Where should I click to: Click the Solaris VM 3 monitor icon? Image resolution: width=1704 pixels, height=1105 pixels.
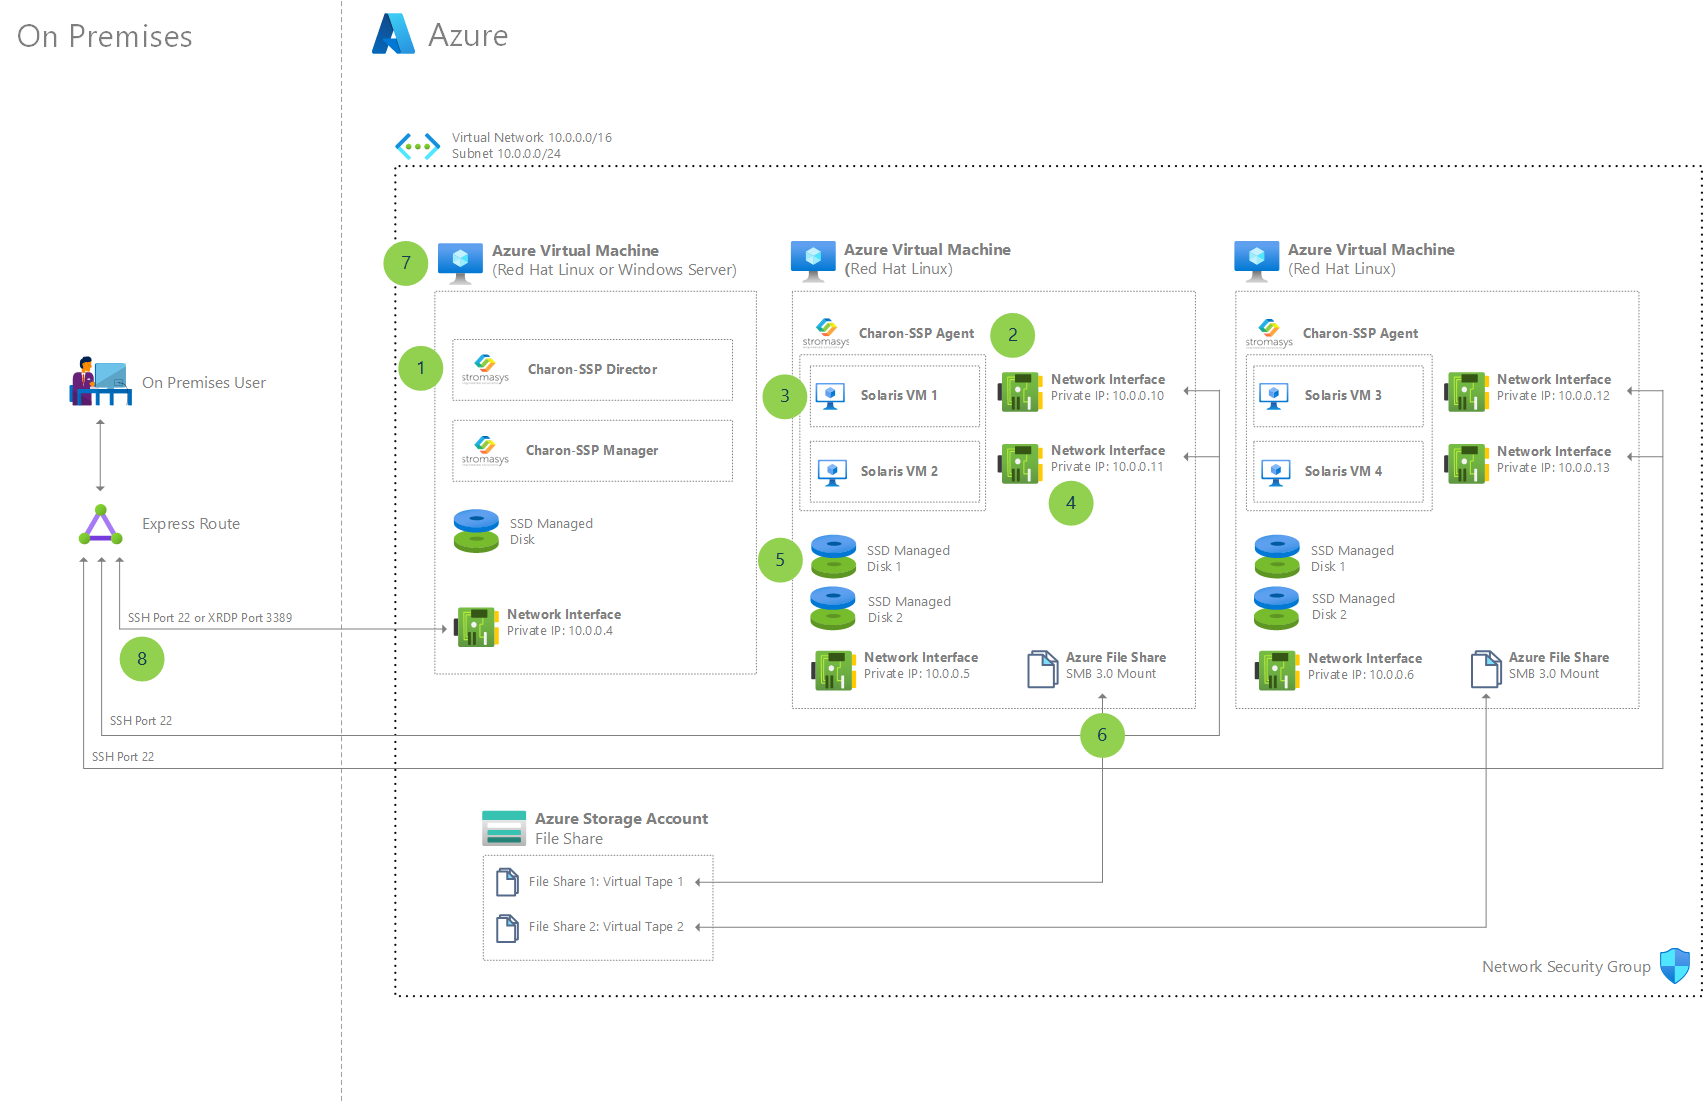[1274, 396]
